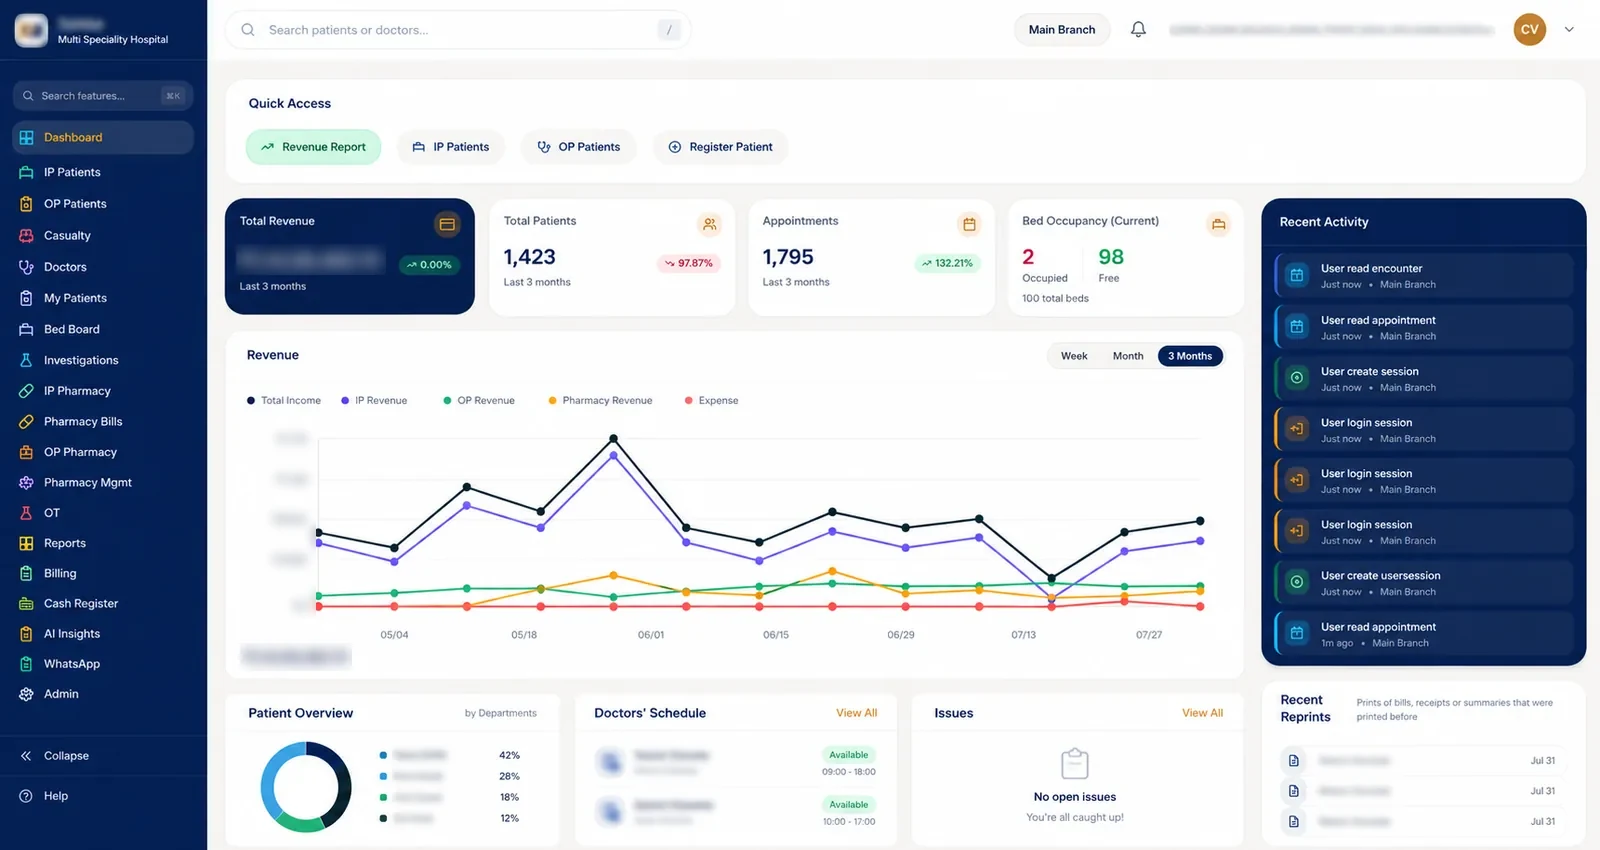This screenshot has height=850, width=1600.
Task: Click the My Patients sidebar icon
Action: tap(26, 298)
